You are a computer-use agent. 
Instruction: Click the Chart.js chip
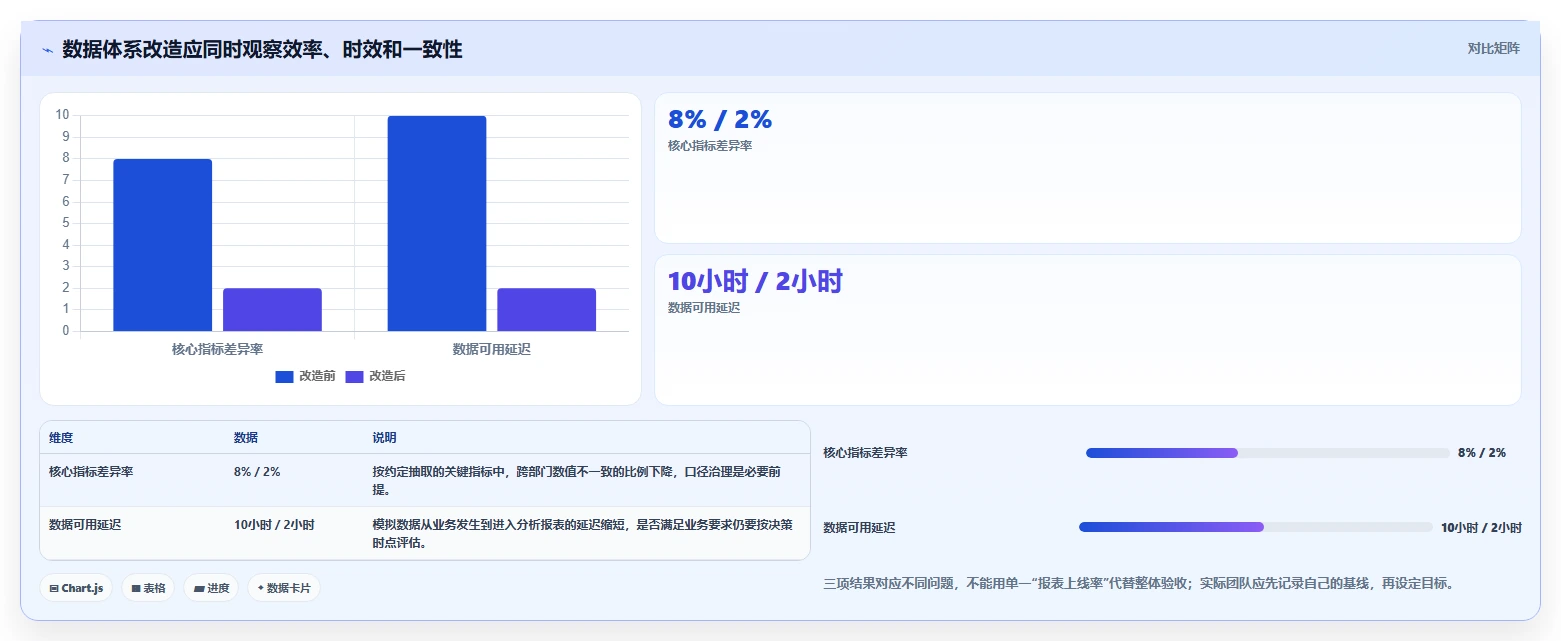pos(77,588)
